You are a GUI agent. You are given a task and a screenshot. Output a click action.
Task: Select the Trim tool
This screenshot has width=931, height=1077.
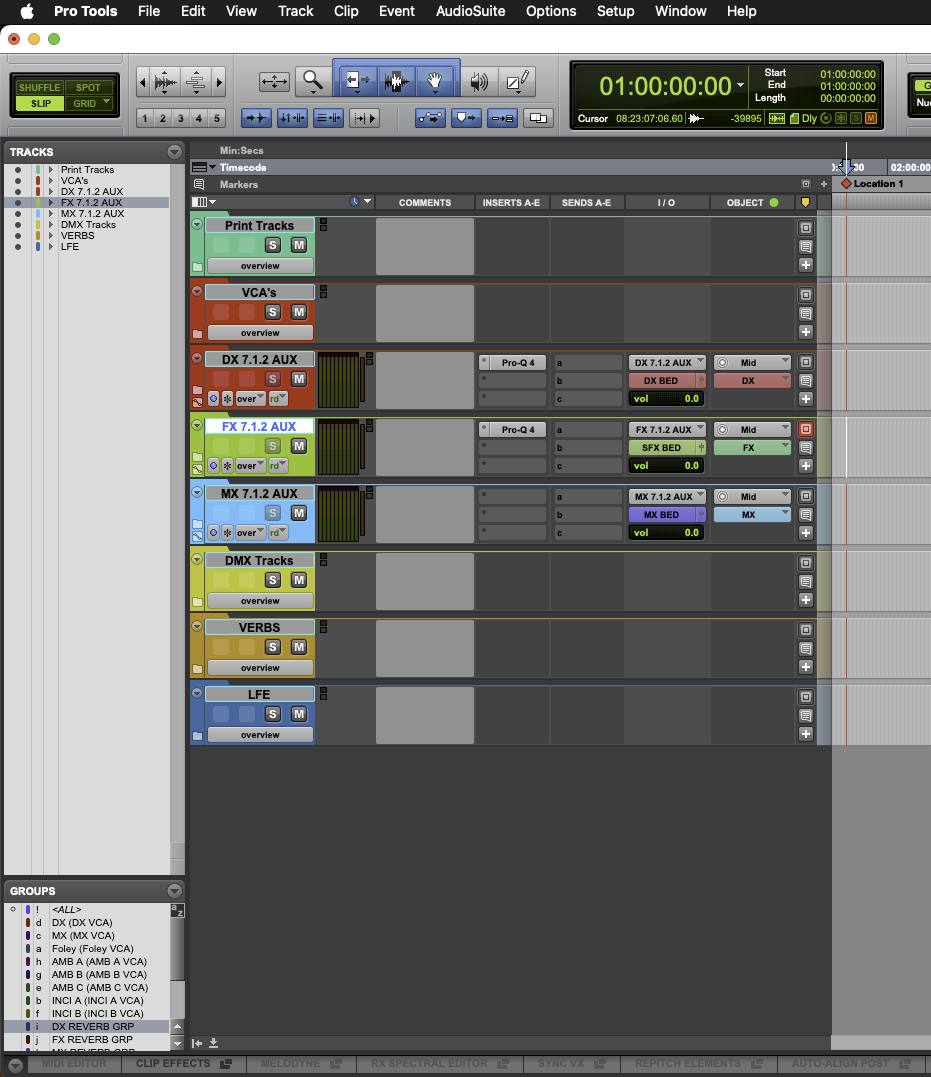coord(357,82)
